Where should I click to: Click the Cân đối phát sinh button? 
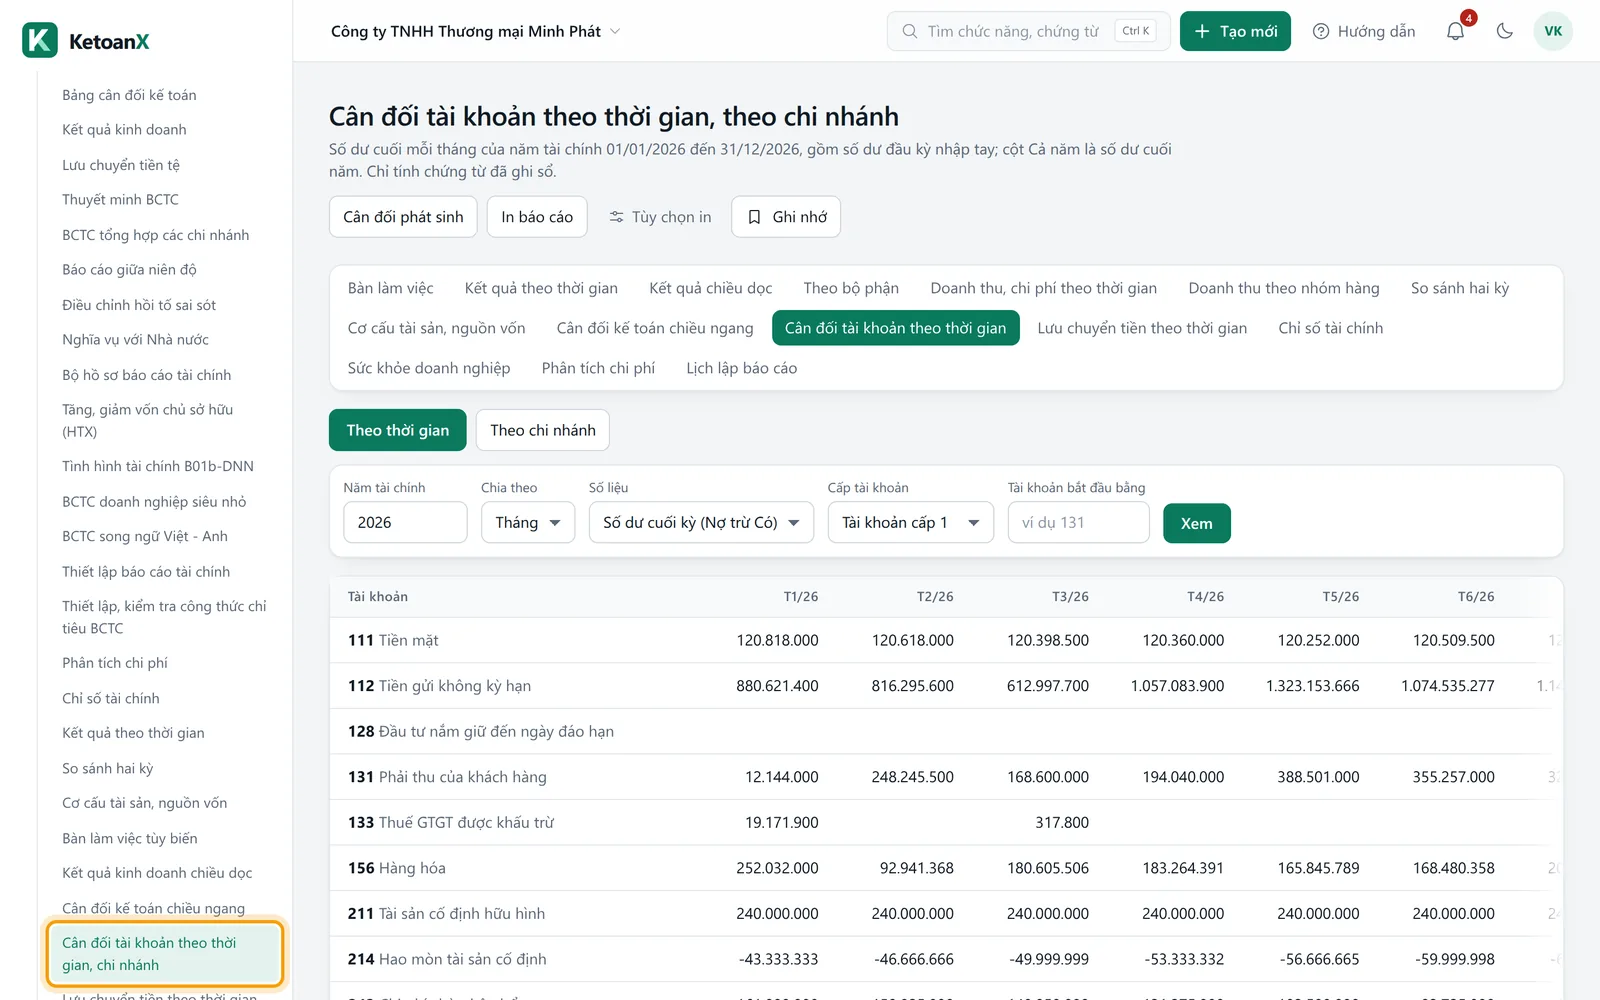[403, 217]
